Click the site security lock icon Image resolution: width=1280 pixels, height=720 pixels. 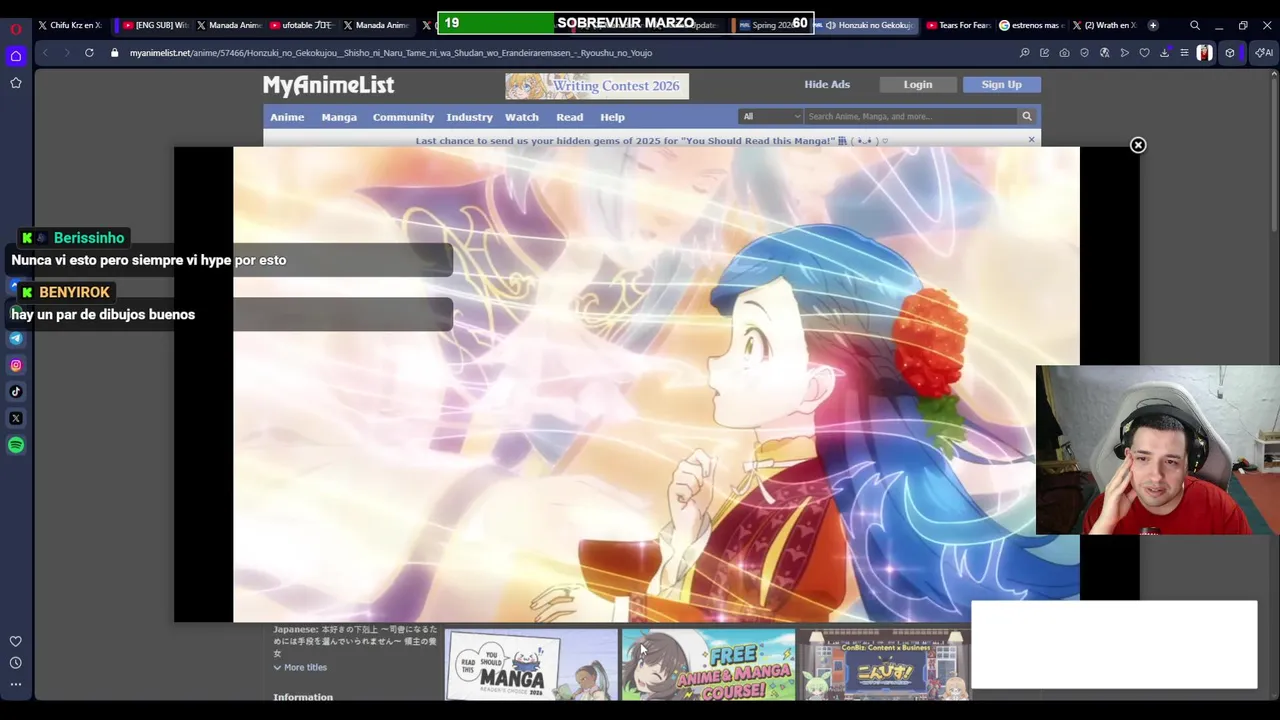coord(115,53)
